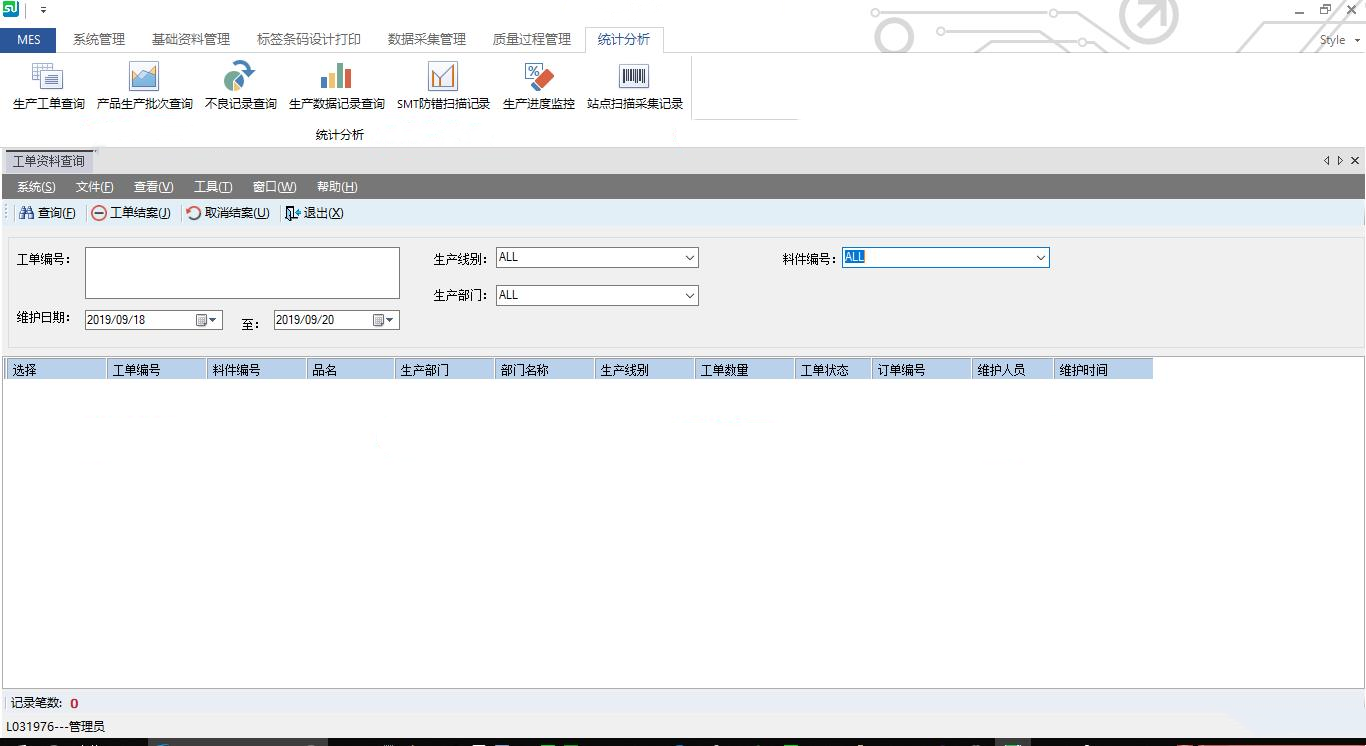Sort by 工单编号 column header
The width and height of the screenshot is (1366, 746).
[156, 370]
